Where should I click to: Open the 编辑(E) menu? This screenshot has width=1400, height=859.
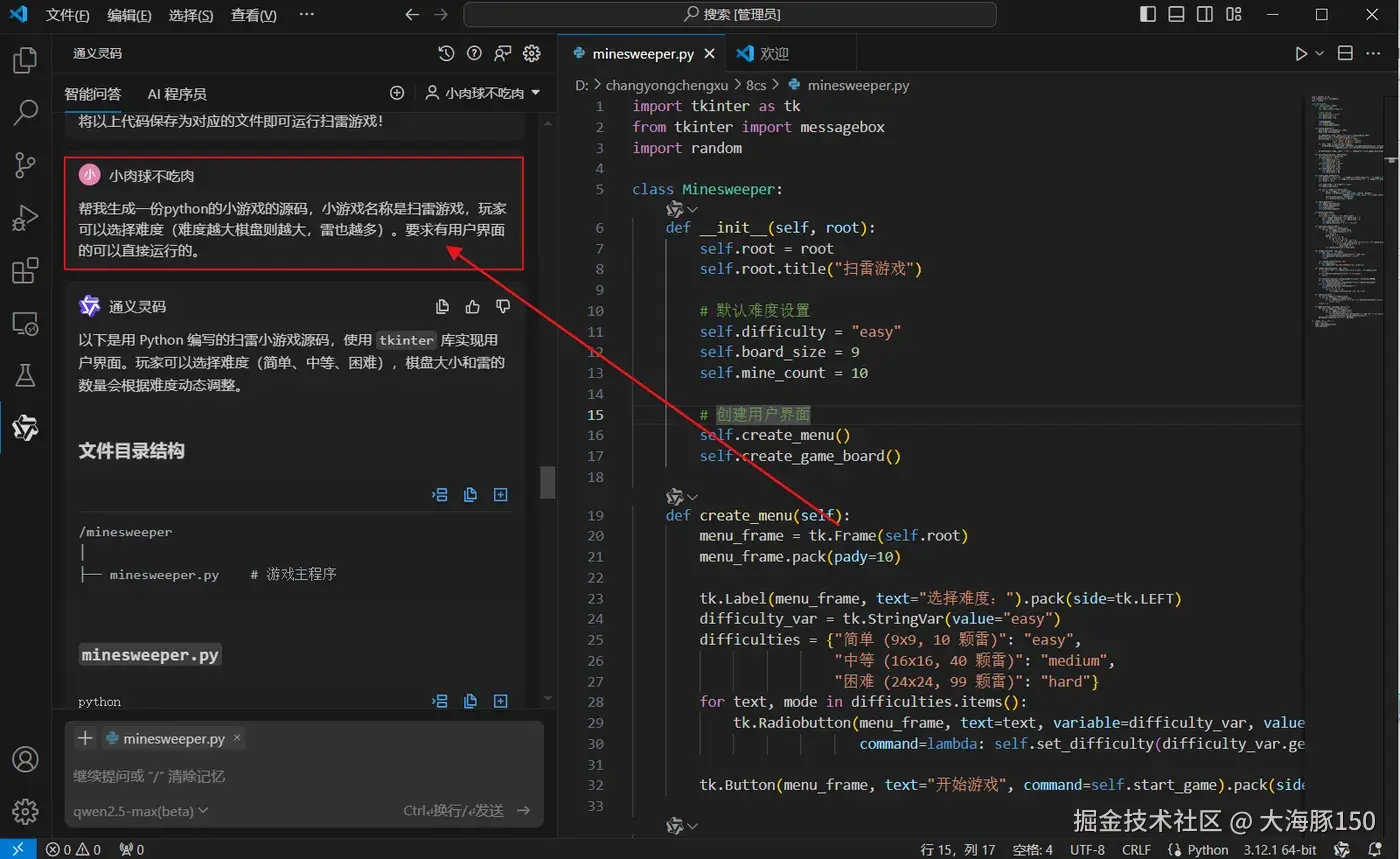coord(129,15)
